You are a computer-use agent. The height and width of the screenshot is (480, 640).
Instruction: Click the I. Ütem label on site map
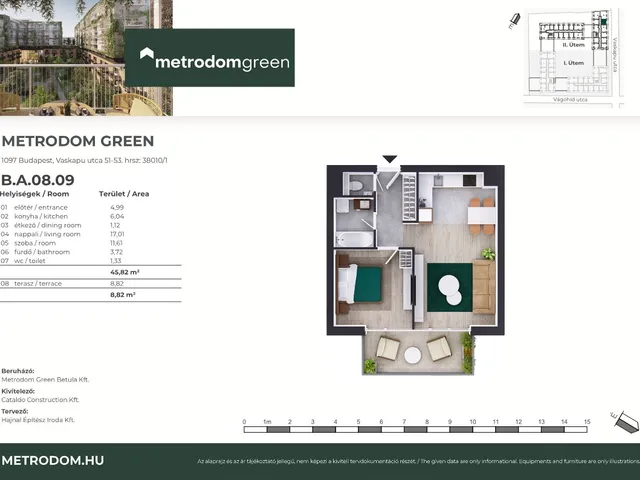(573, 63)
